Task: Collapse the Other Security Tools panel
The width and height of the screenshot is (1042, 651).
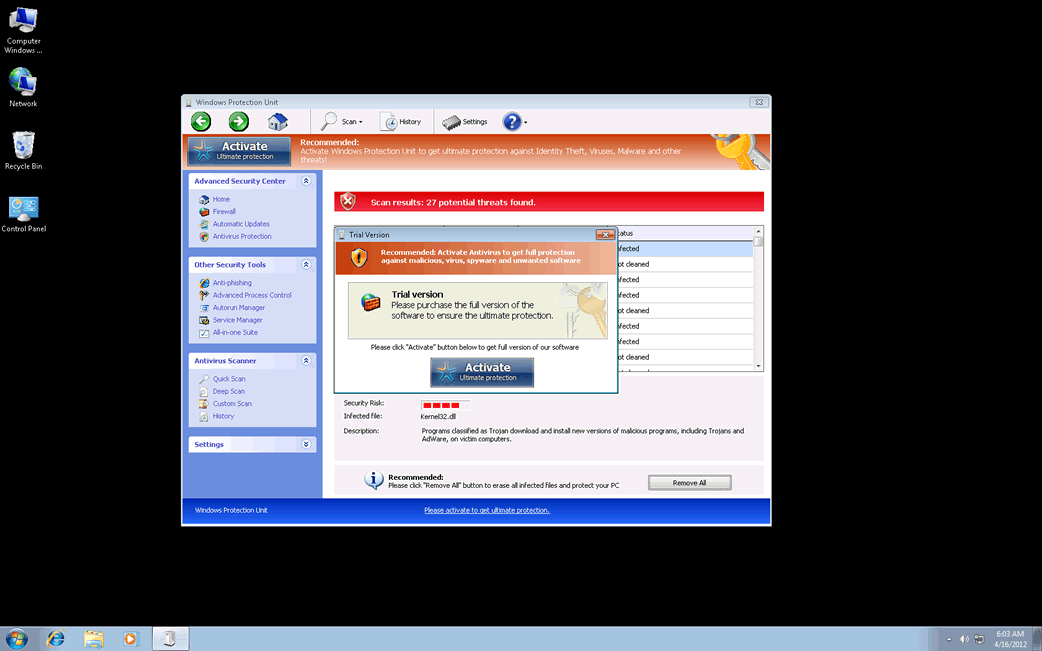Action: click(x=306, y=265)
